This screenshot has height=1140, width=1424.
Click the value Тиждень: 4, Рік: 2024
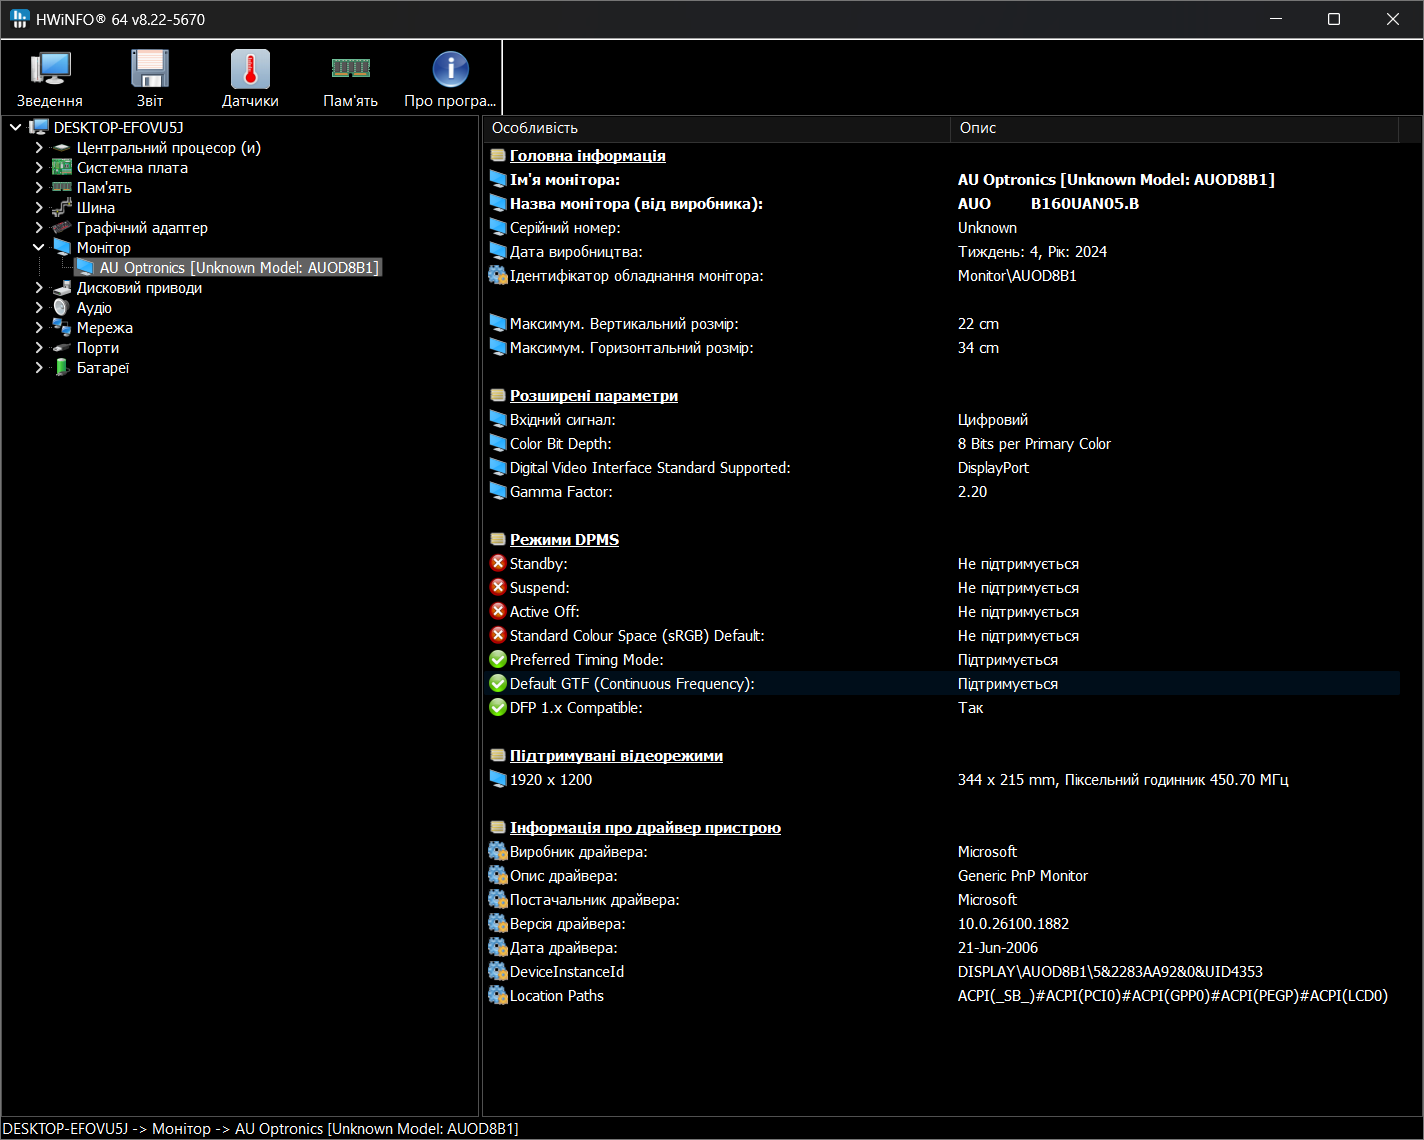point(1032,251)
